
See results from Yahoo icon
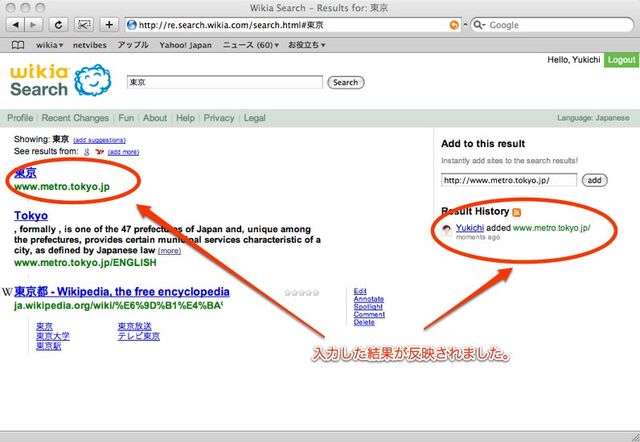click(99, 152)
